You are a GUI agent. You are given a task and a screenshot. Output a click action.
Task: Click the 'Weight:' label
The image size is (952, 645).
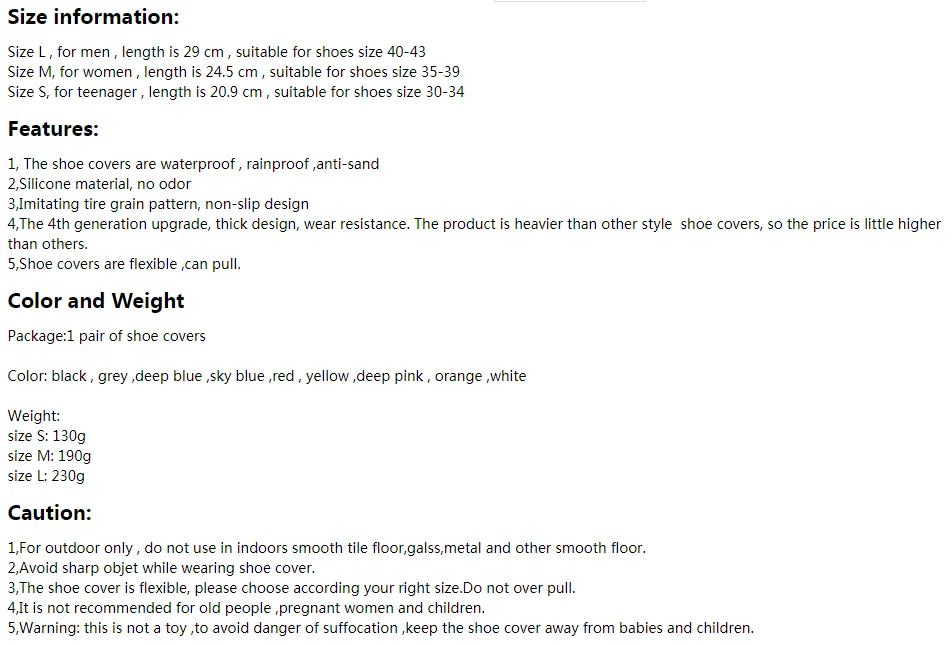coord(33,416)
